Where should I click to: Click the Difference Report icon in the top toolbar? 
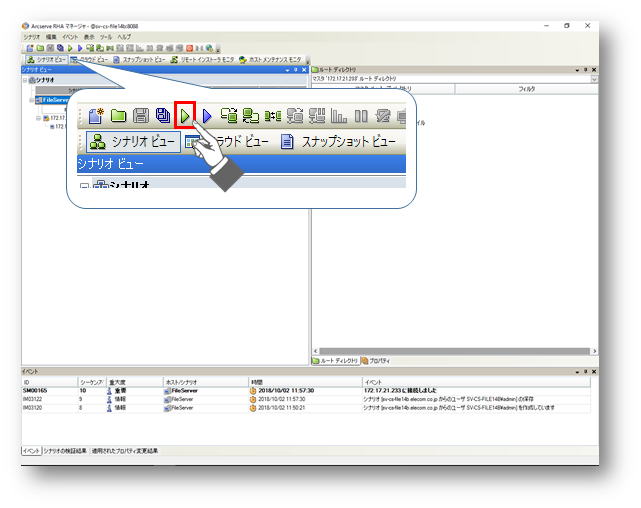tap(110, 48)
